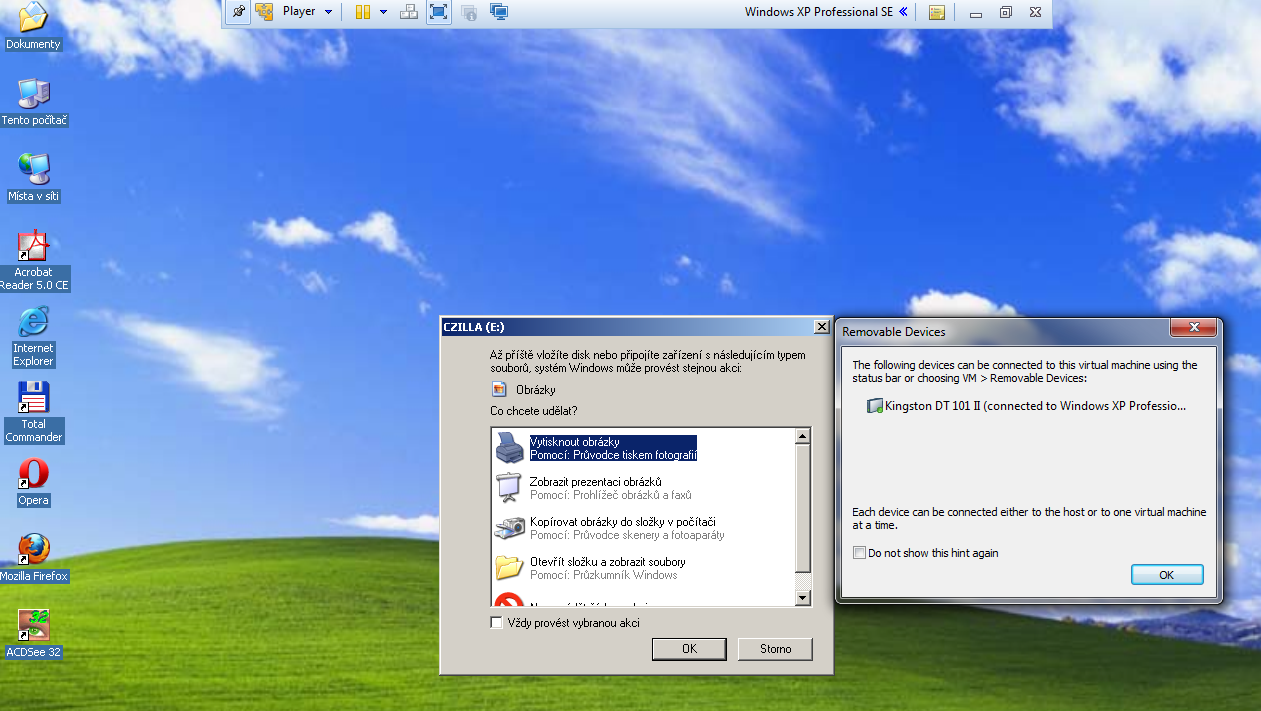Launch Opera from the desktop
Screen dimensions: 1261x711
(34, 479)
